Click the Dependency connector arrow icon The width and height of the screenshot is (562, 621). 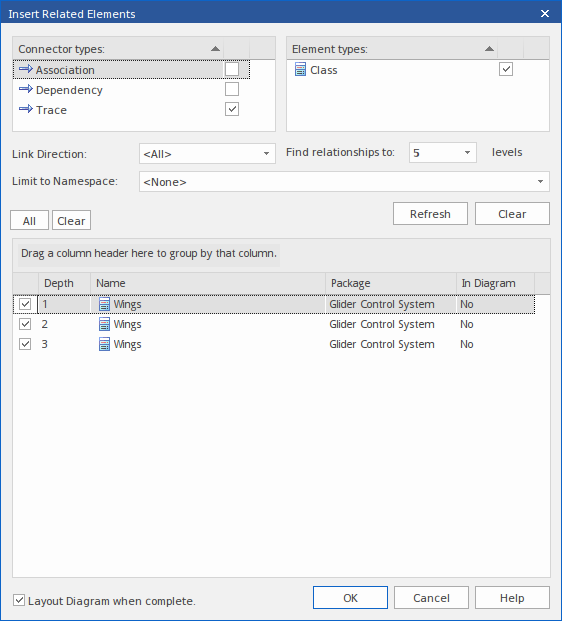(26, 89)
